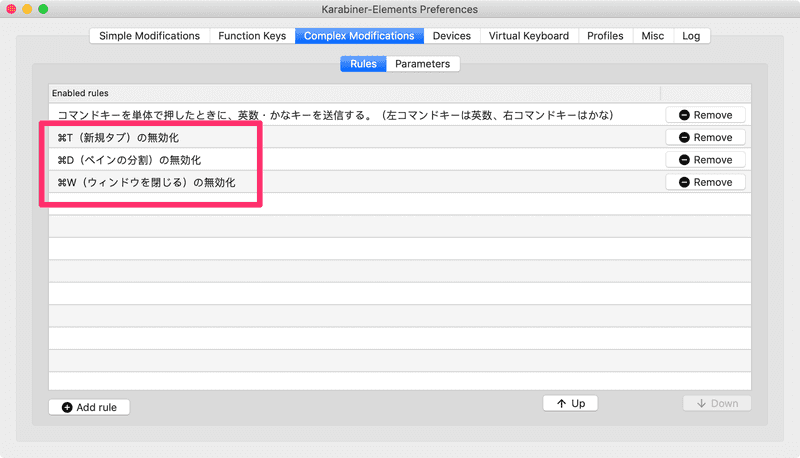Switch to the Parameters sub-tab
The image size is (800, 458).
[422, 64]
